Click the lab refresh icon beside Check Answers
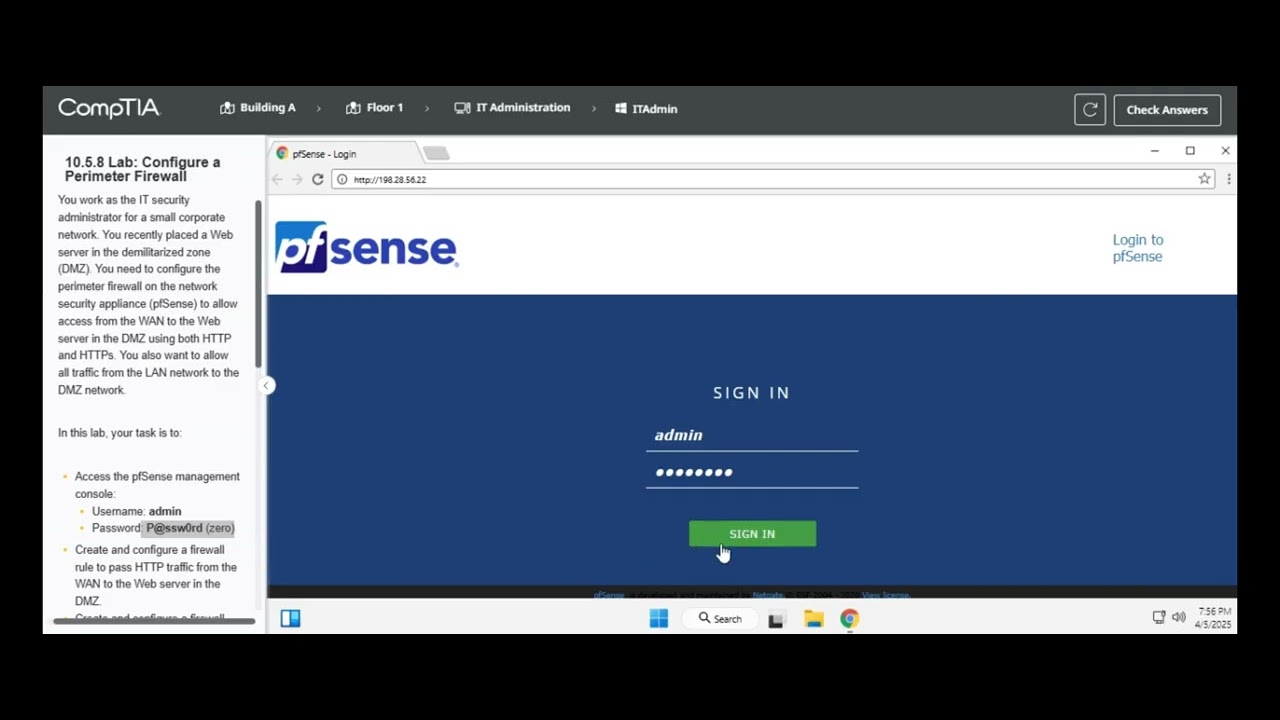Viewport: 1280px width, 720px height. [x=1090, y=110]
